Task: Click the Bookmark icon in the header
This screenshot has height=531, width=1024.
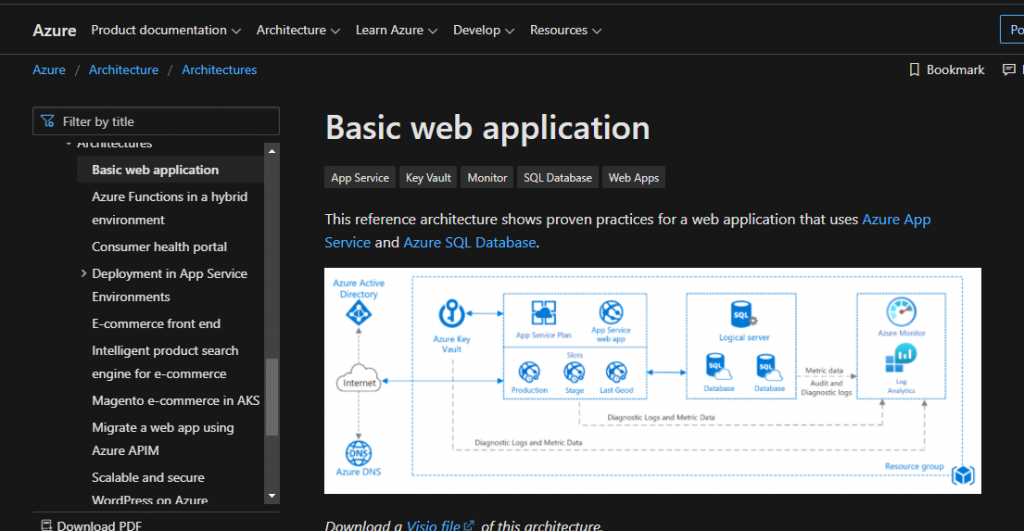Action: (x=914, y=70)
